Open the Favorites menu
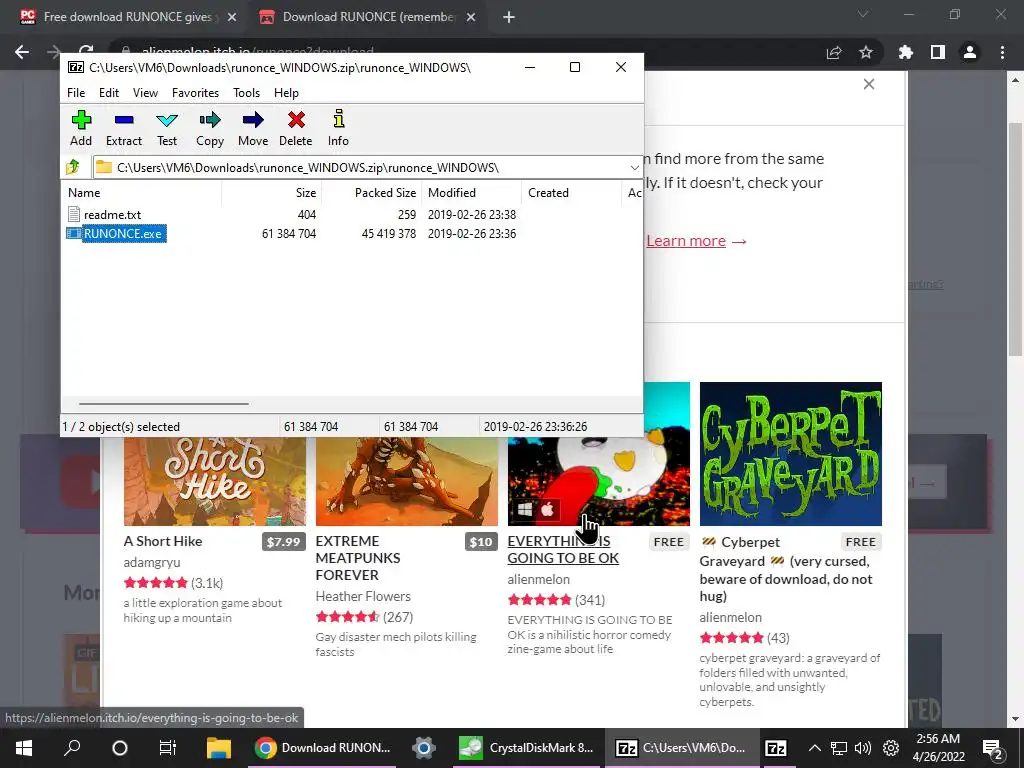 [195, 93]
